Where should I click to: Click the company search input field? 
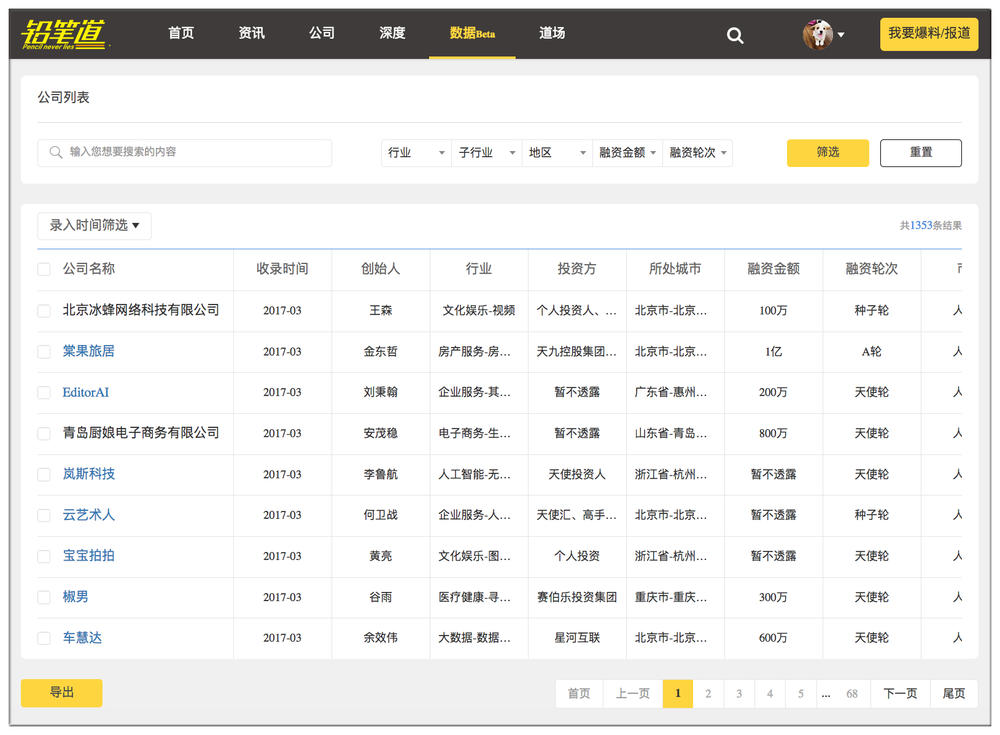click(x=185, y=153)
